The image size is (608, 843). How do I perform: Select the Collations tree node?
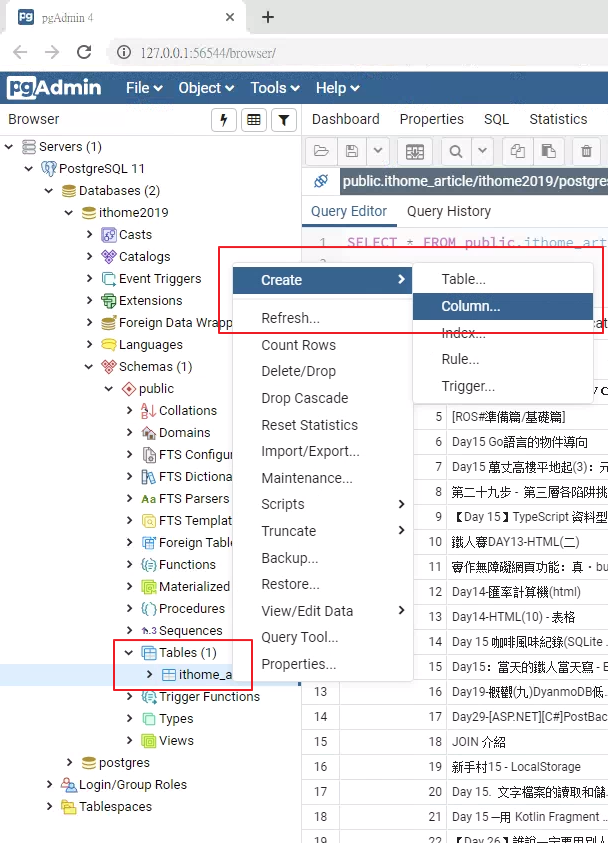tap(188, 411)
